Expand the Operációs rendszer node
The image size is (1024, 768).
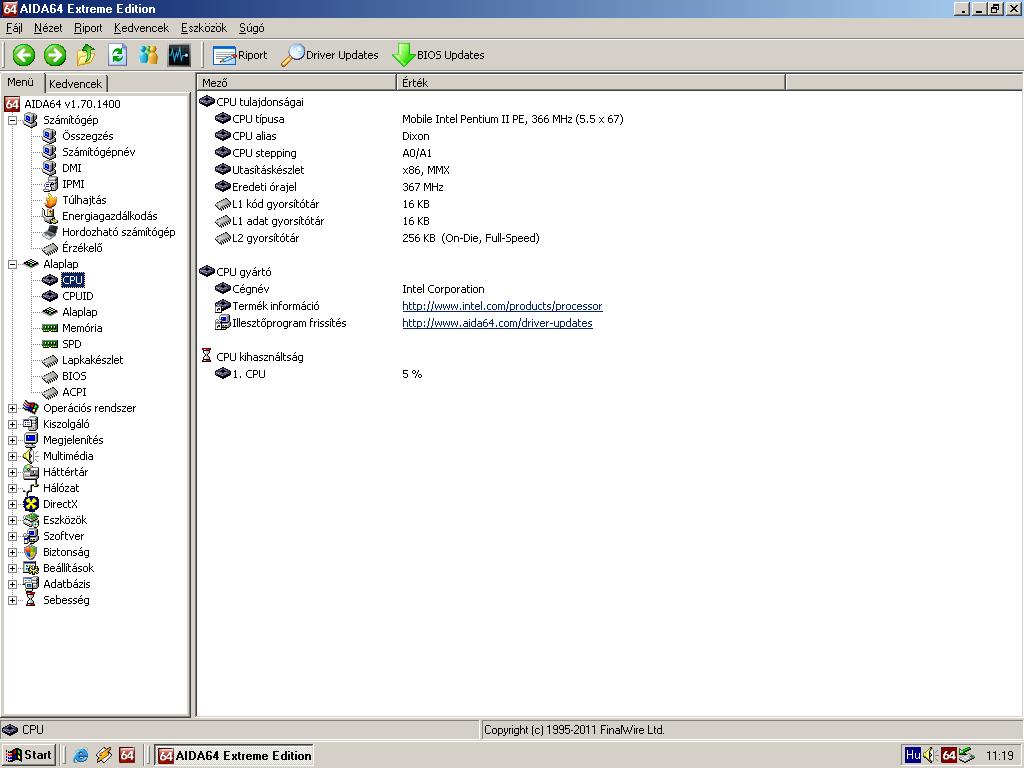point(12,408)
